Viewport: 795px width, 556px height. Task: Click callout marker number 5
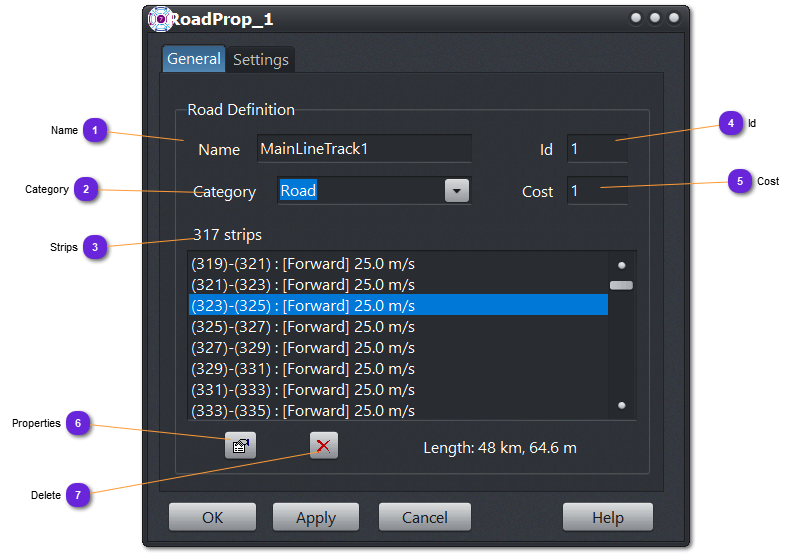pyautogui.click(x=739, y=181)
